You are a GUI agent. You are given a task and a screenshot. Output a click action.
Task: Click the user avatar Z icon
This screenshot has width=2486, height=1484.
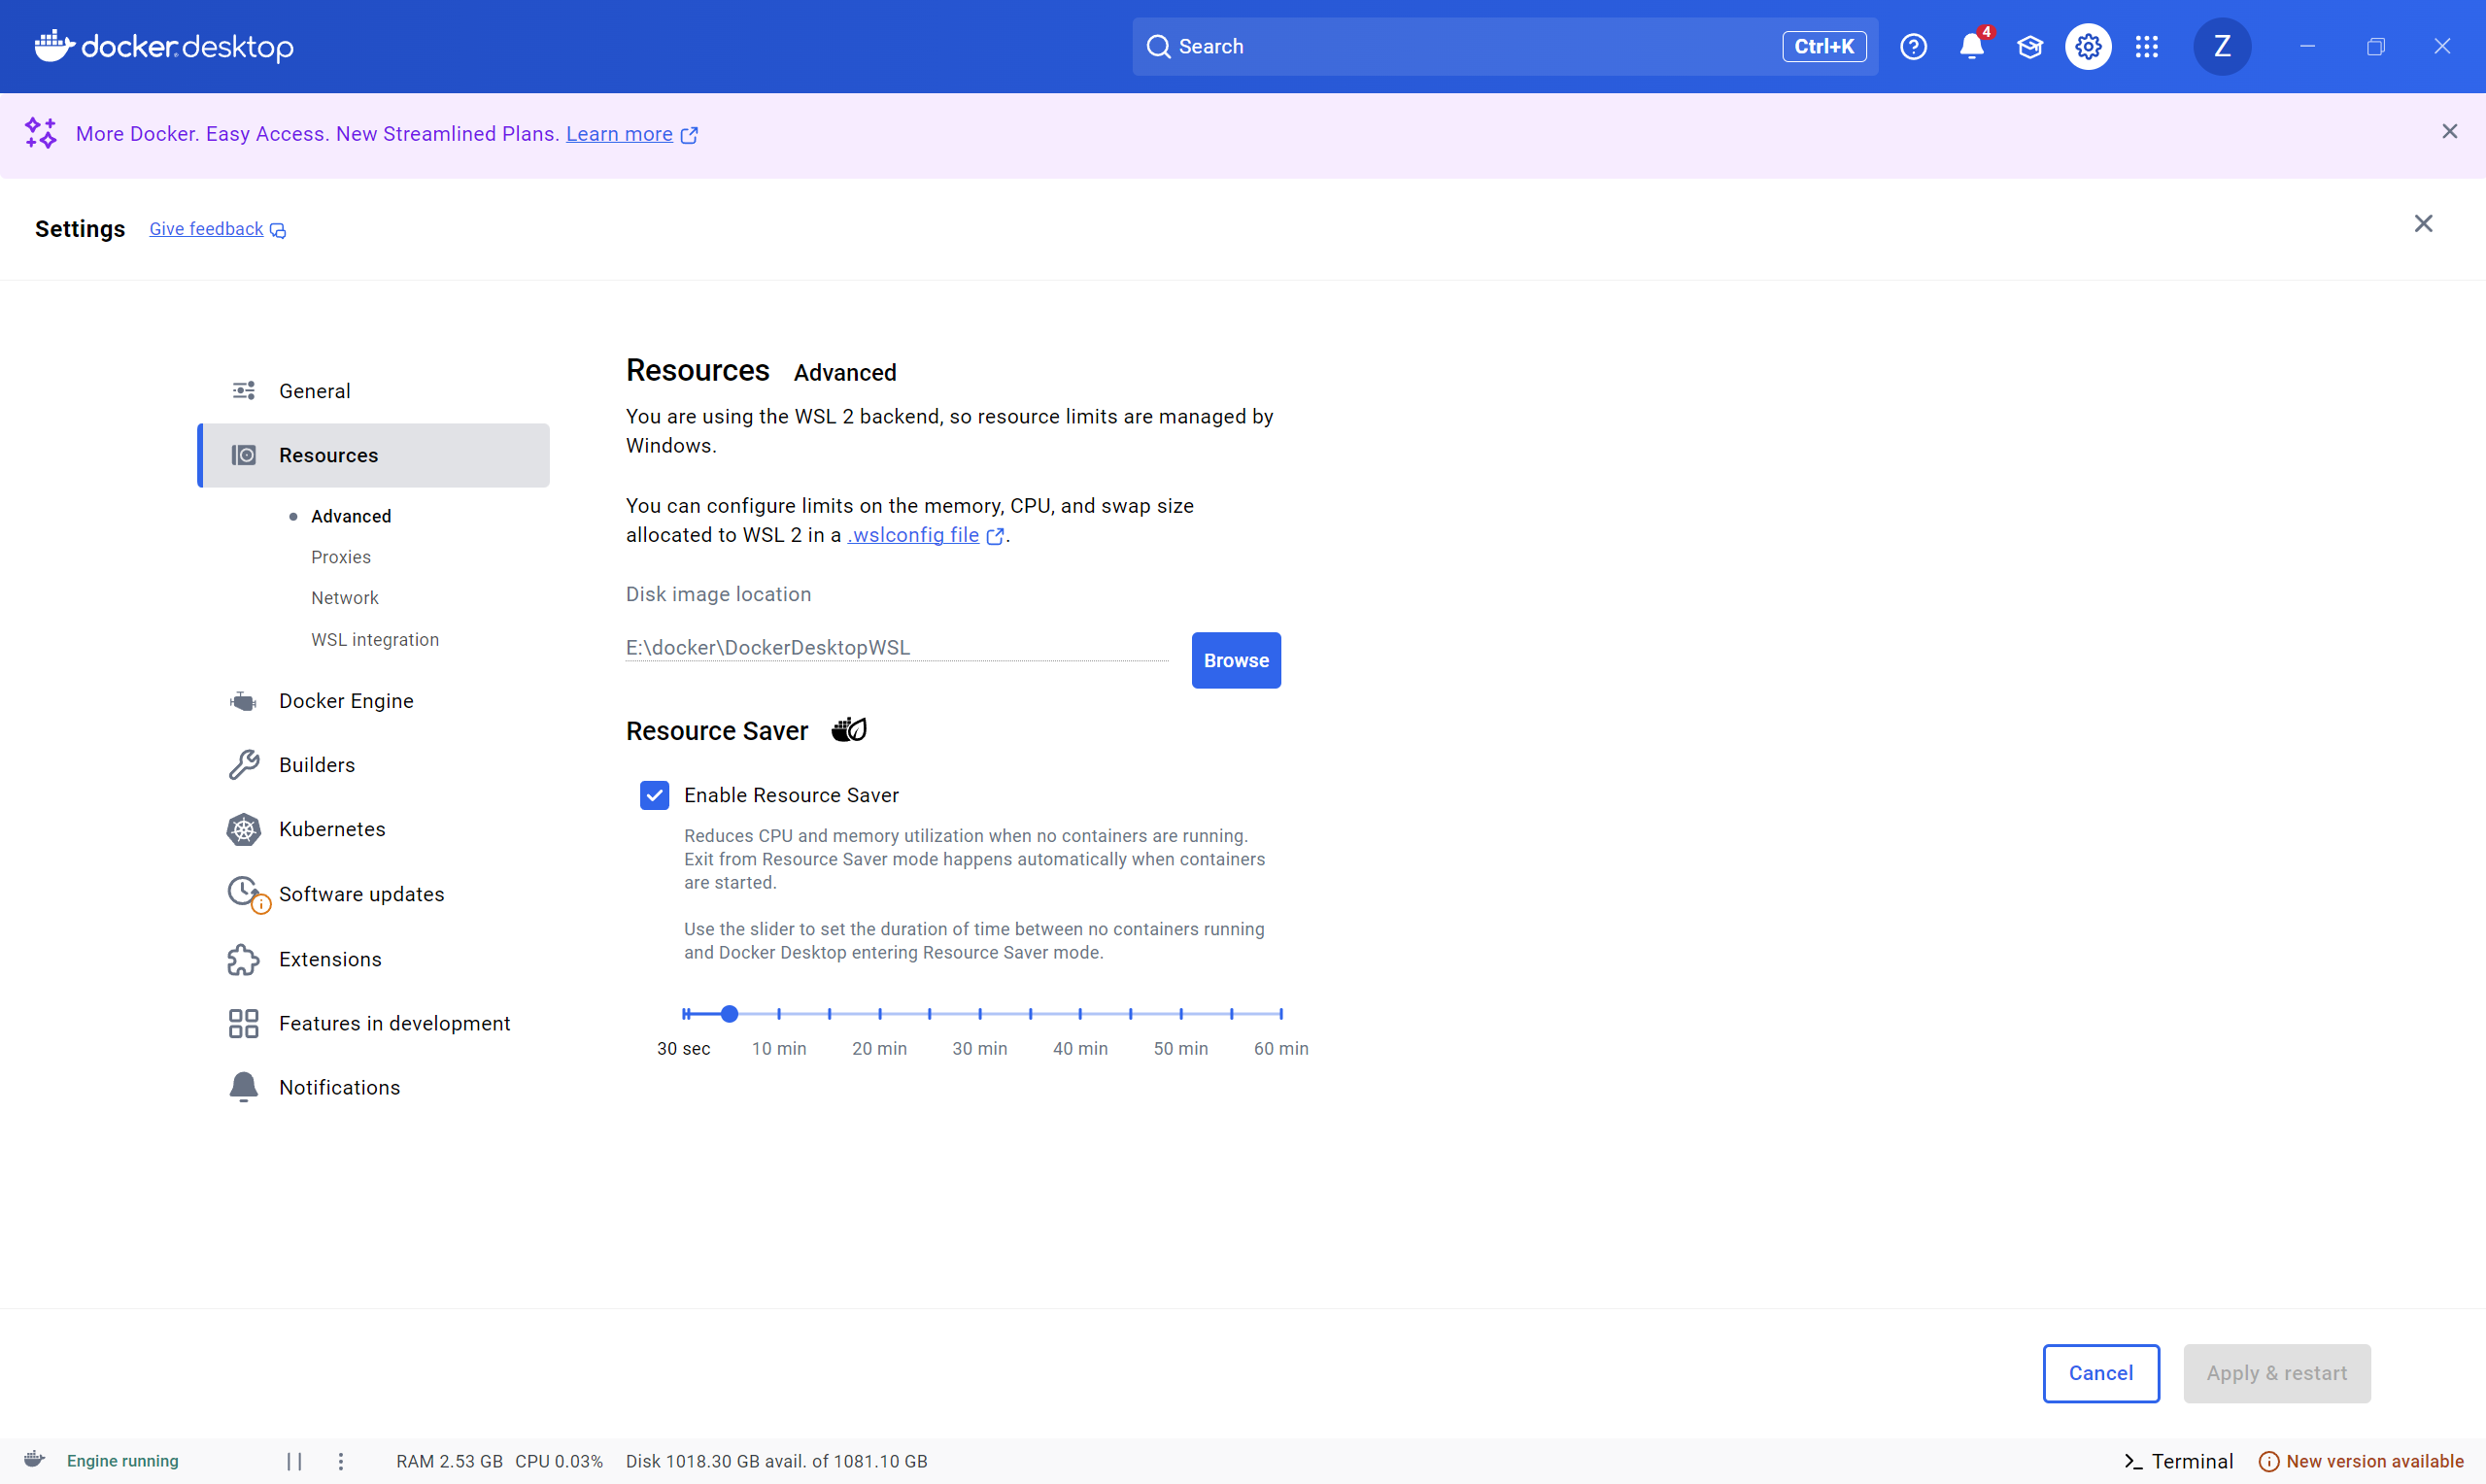point(2221,47)
